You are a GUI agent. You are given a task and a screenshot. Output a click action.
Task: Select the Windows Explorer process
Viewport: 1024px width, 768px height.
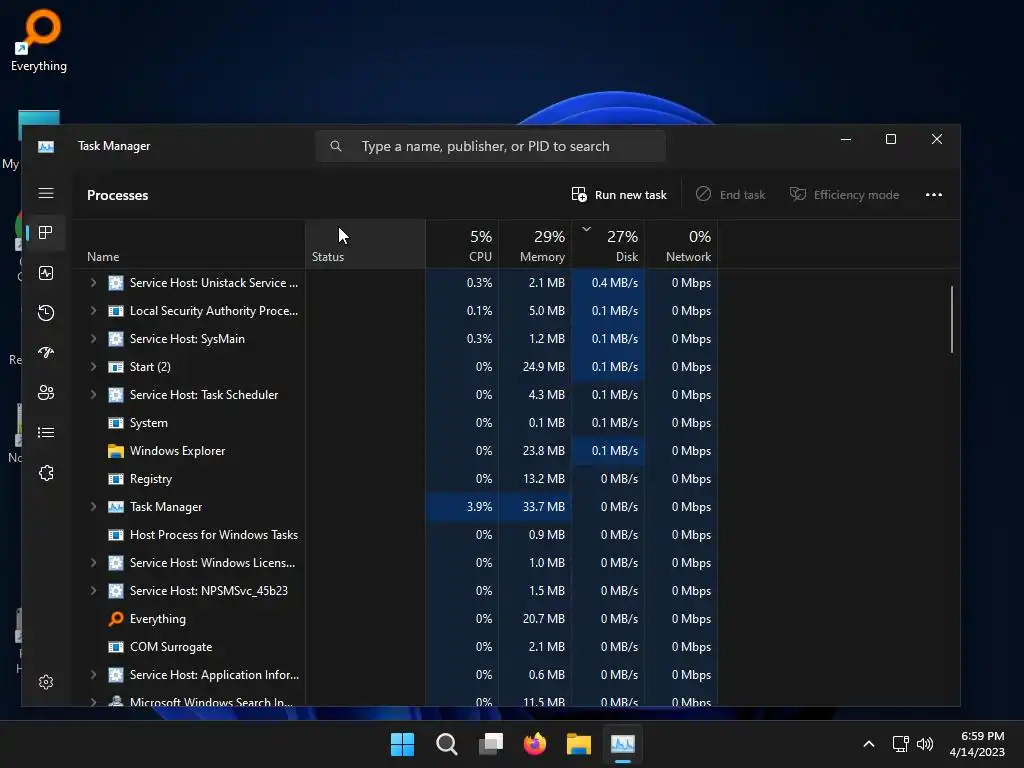[x=394, y=451]
